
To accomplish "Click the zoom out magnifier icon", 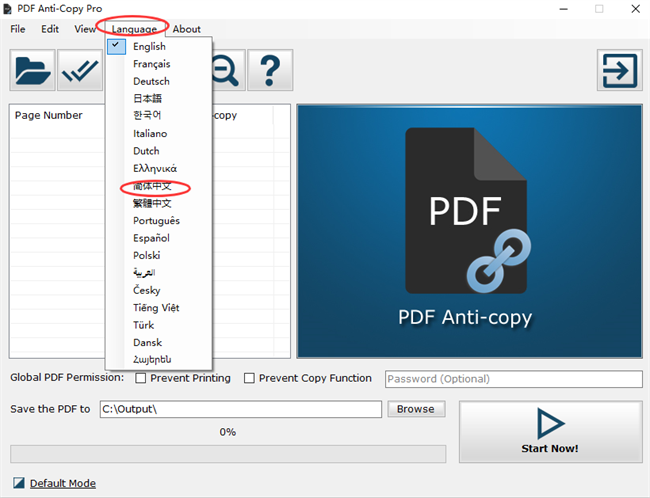I will (228, 70).
